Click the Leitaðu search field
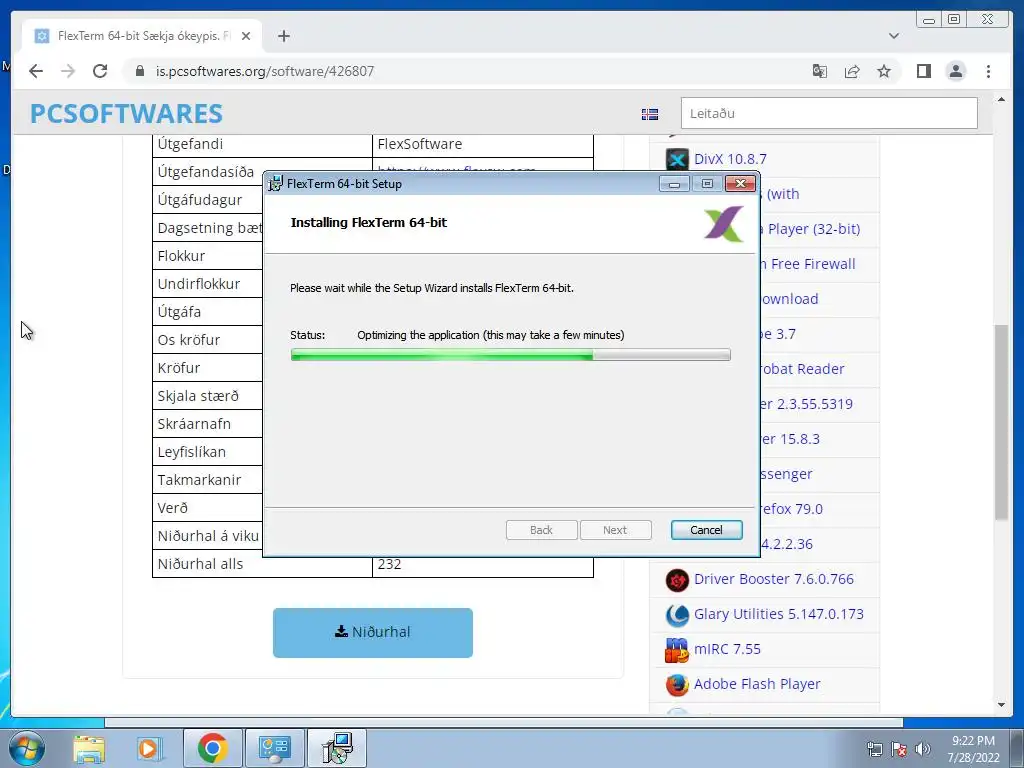Screen dimensions: 1024x768 (829, 114)
